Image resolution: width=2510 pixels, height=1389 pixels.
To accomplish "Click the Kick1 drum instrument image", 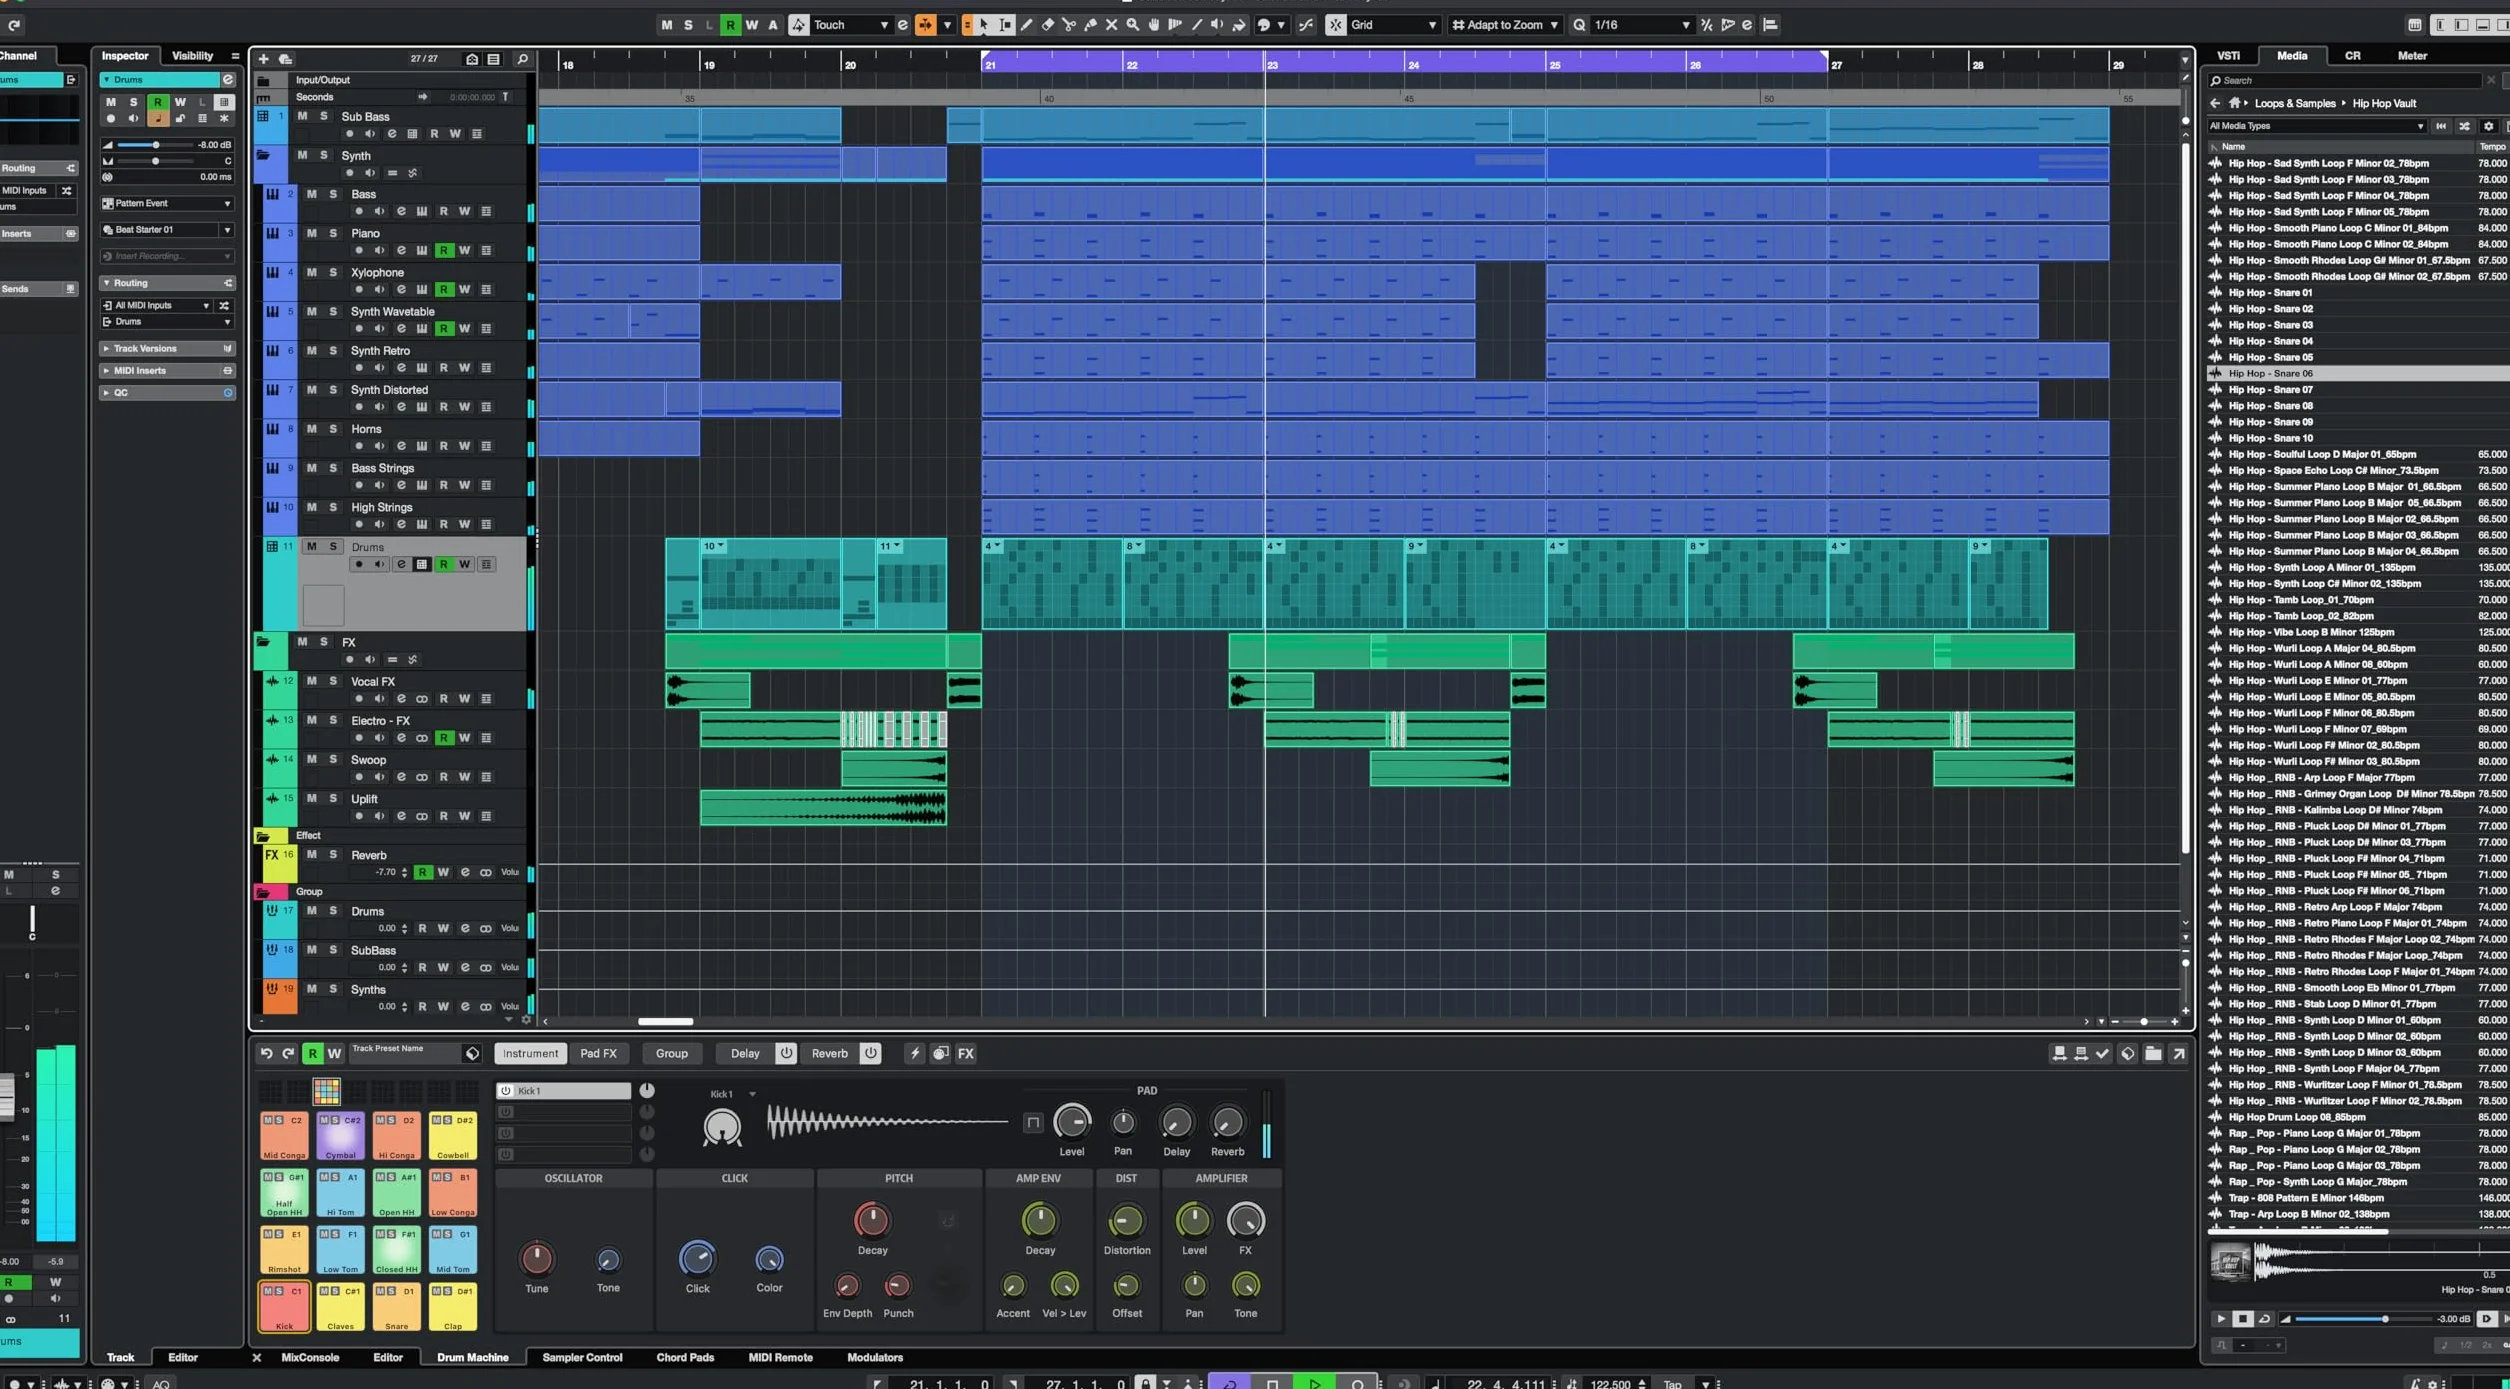I will tap(721, 1128).
